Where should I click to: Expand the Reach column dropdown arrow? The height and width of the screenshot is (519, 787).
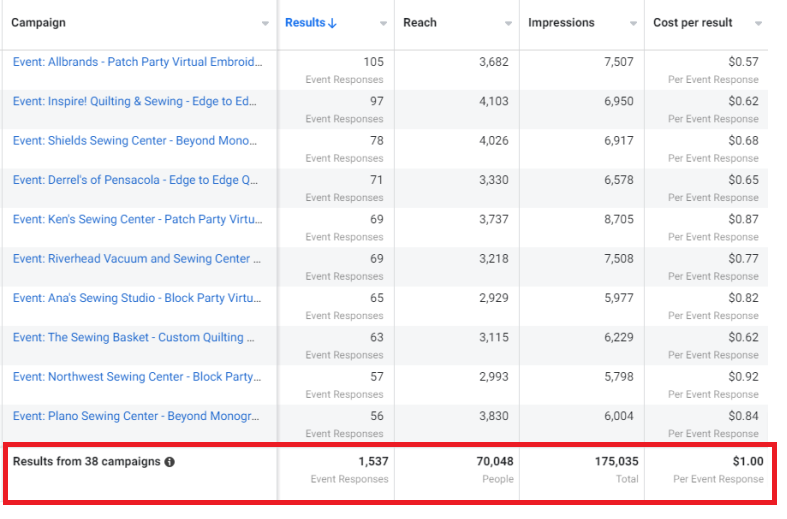click(509, 23)
